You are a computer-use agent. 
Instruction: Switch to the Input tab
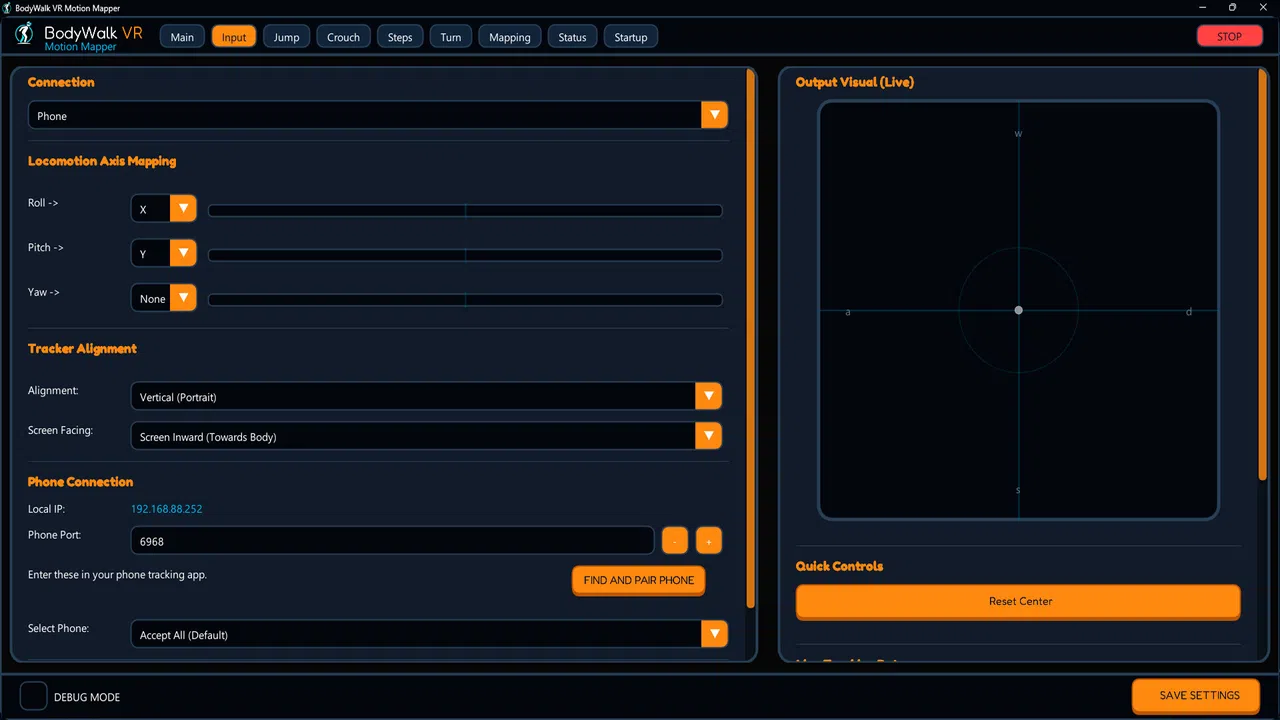click(234, 37)
